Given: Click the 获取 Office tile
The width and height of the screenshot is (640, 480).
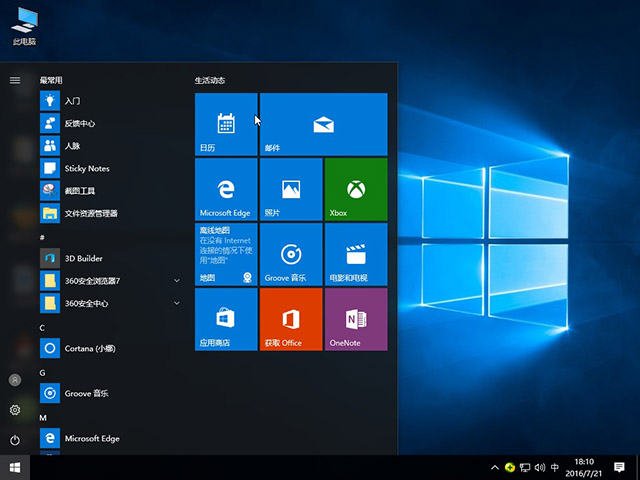Looking at the screenshot, I should pyautogui.click(x=291, y=319).
